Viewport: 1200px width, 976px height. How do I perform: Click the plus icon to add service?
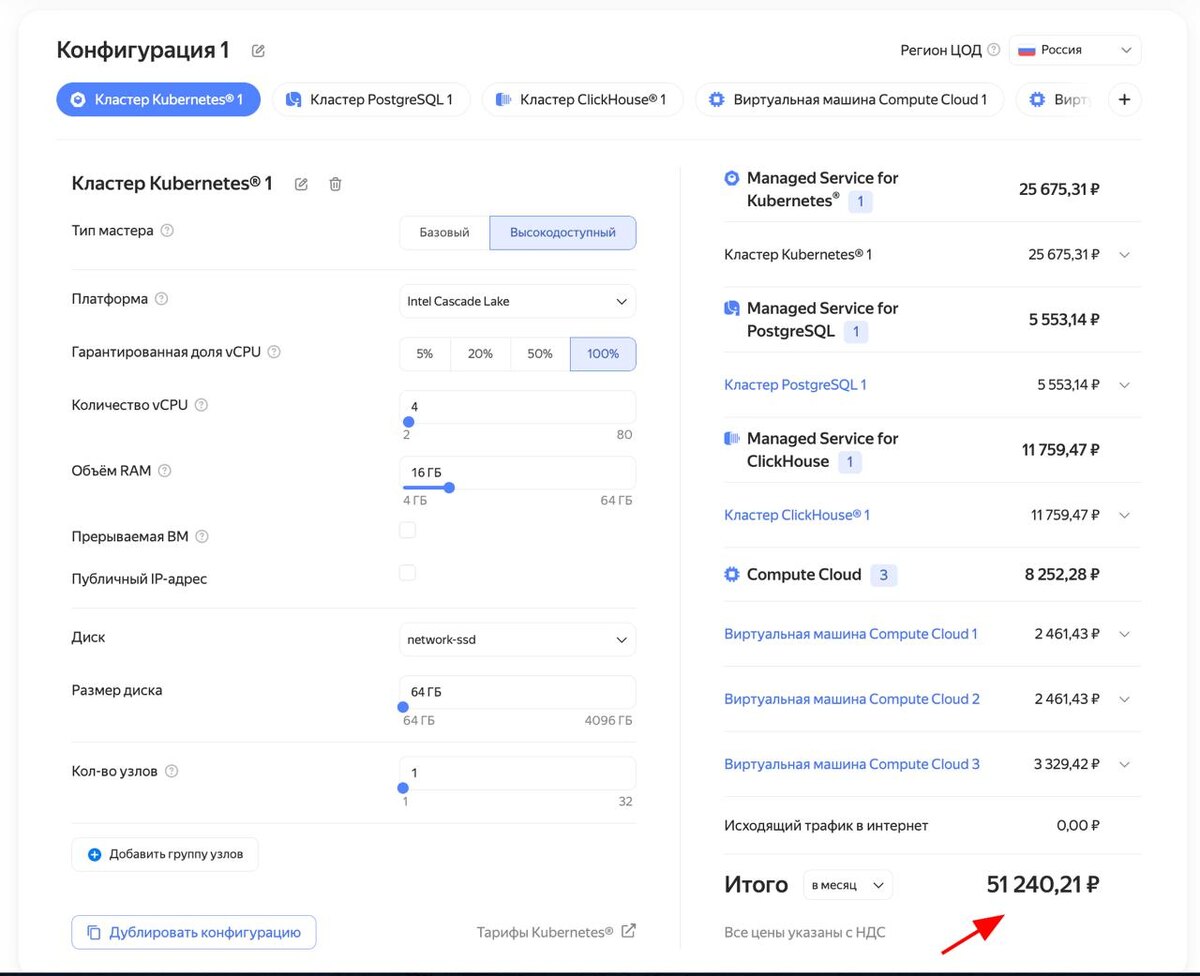(x=1125, y=100)
